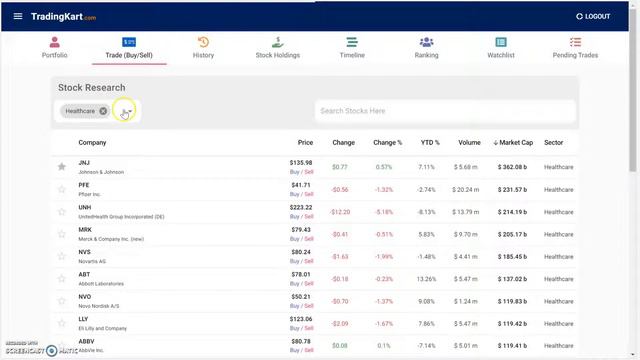Select the $ 362.08 b market cap value
640x360 pixels.
(512, 167)
